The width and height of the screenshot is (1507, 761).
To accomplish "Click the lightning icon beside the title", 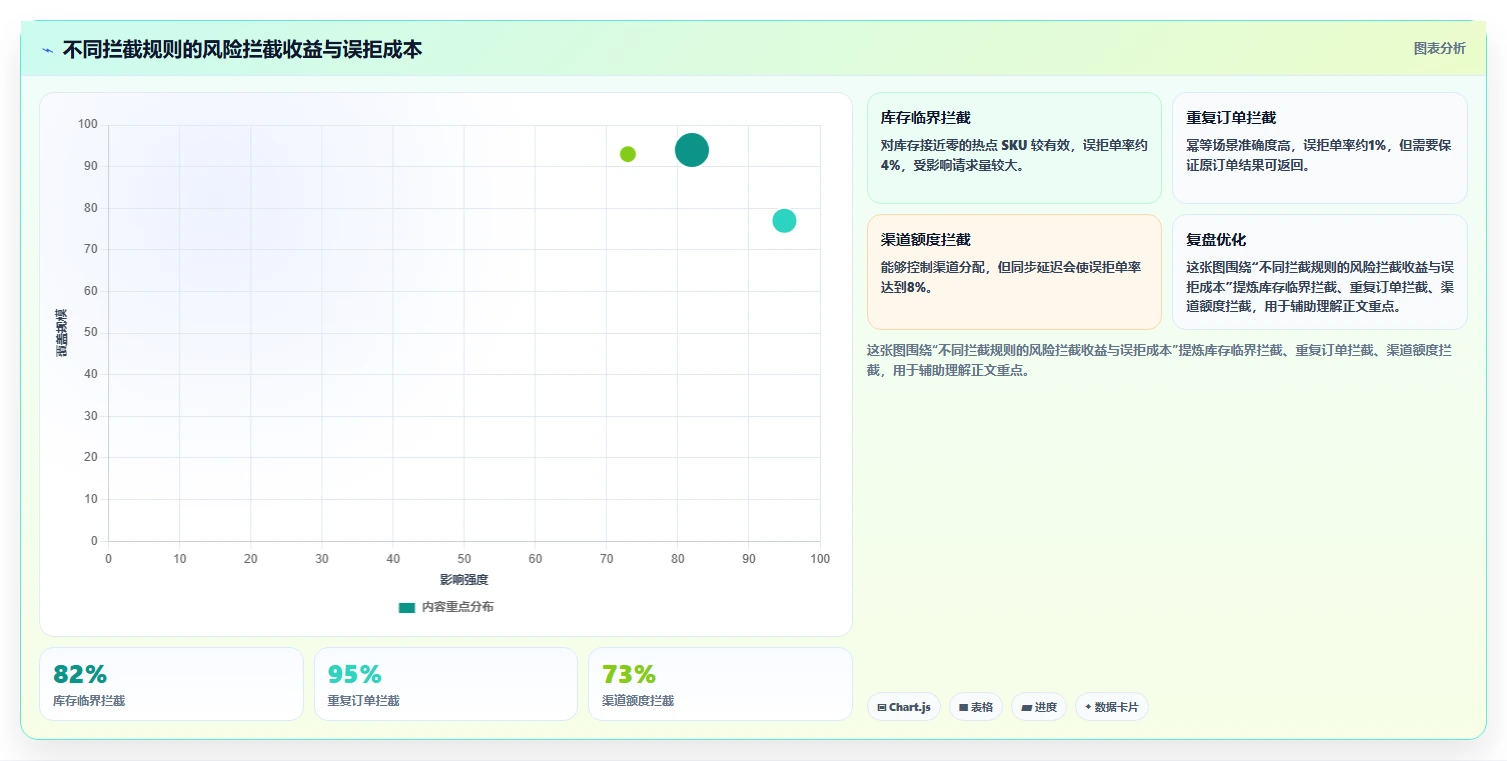I will coord(47,50).
